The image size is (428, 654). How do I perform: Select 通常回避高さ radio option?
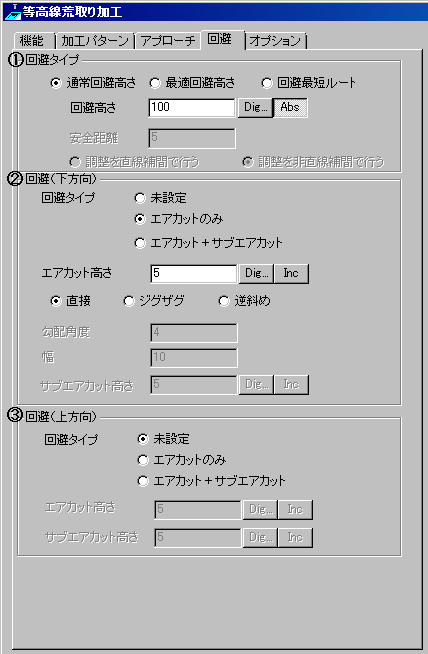click(93, 83)
